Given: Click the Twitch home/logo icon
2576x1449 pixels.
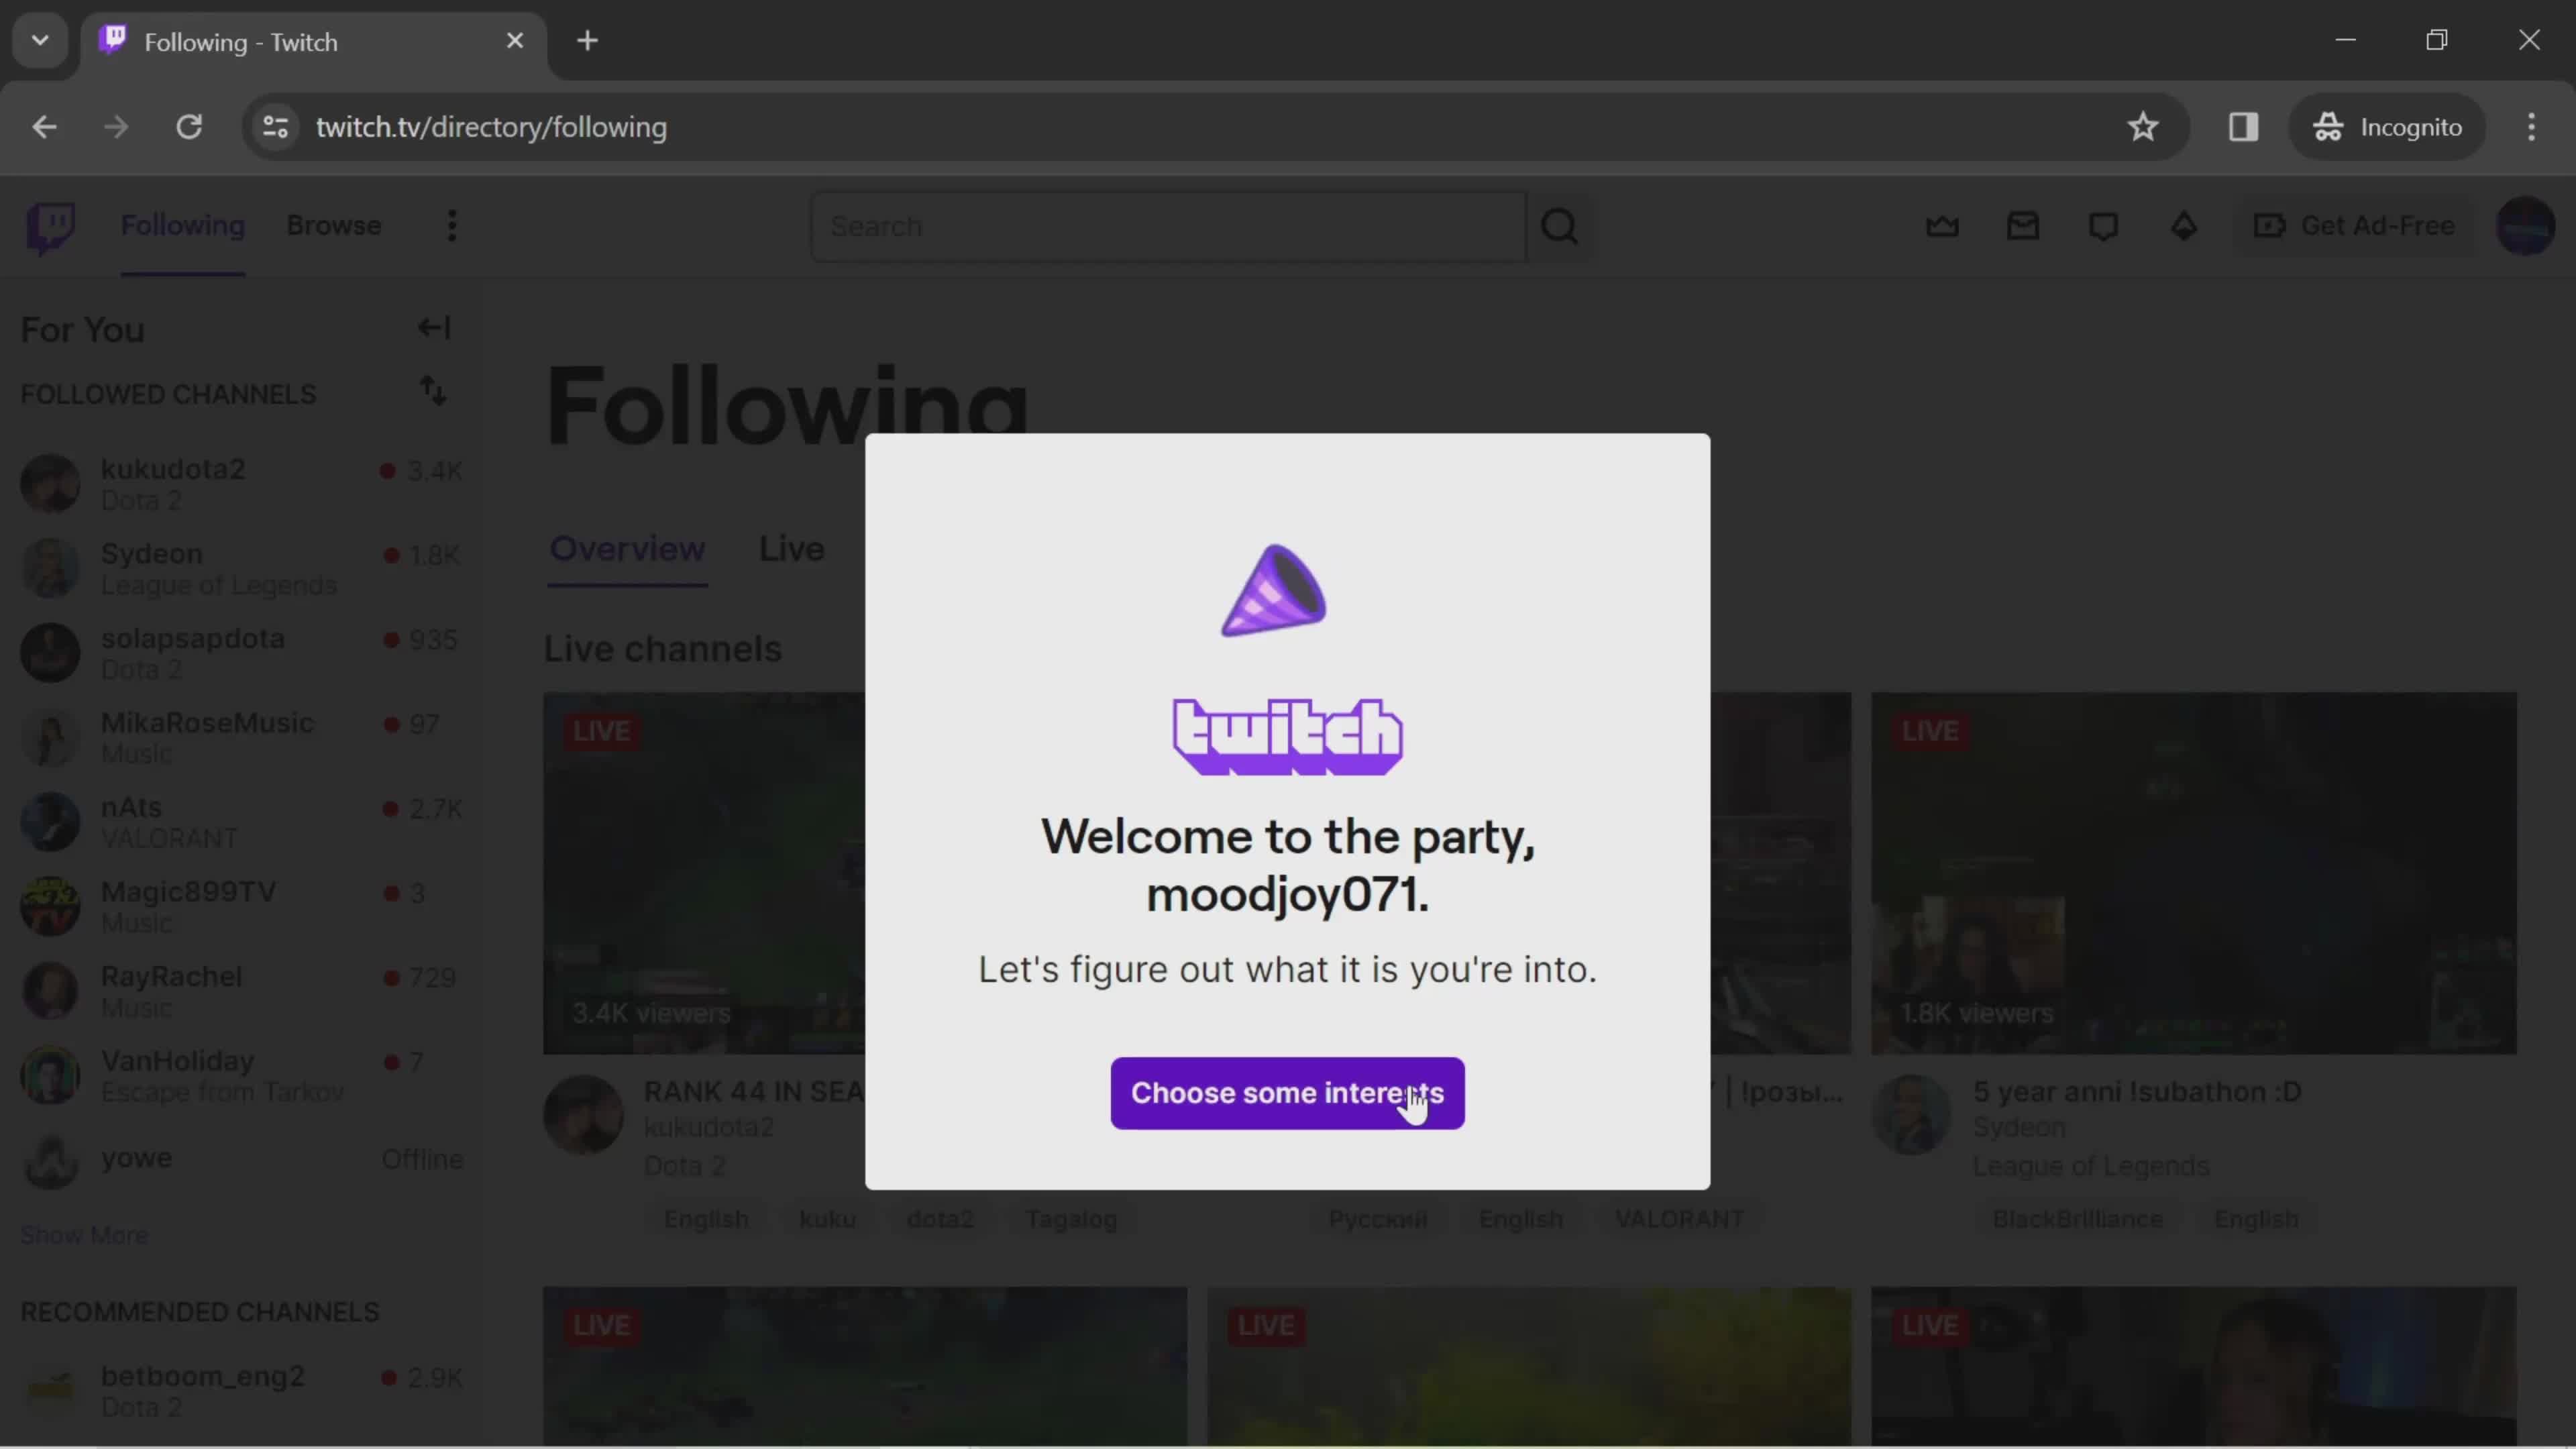Looking at the screenshot, I should click(51, 225).
